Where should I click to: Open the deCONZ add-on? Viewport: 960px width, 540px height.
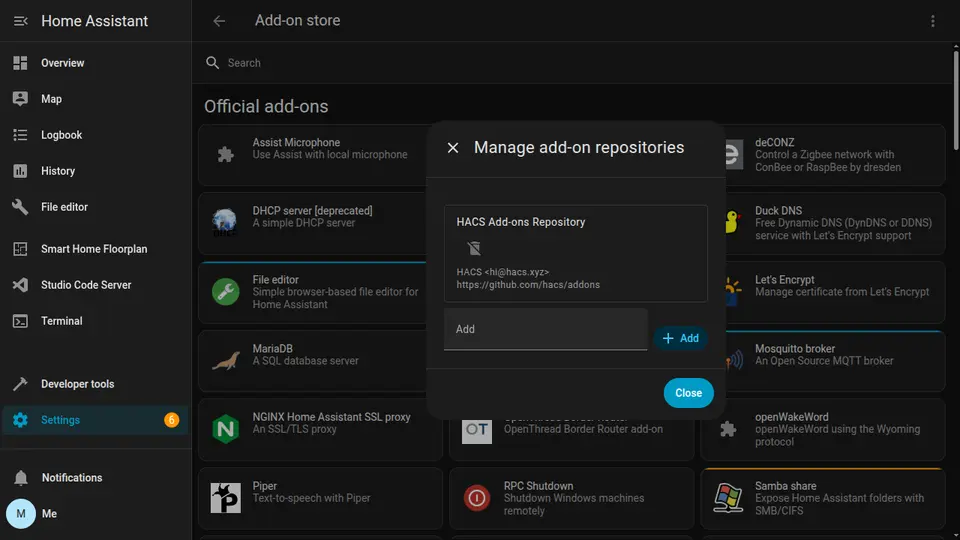[835, 155]
